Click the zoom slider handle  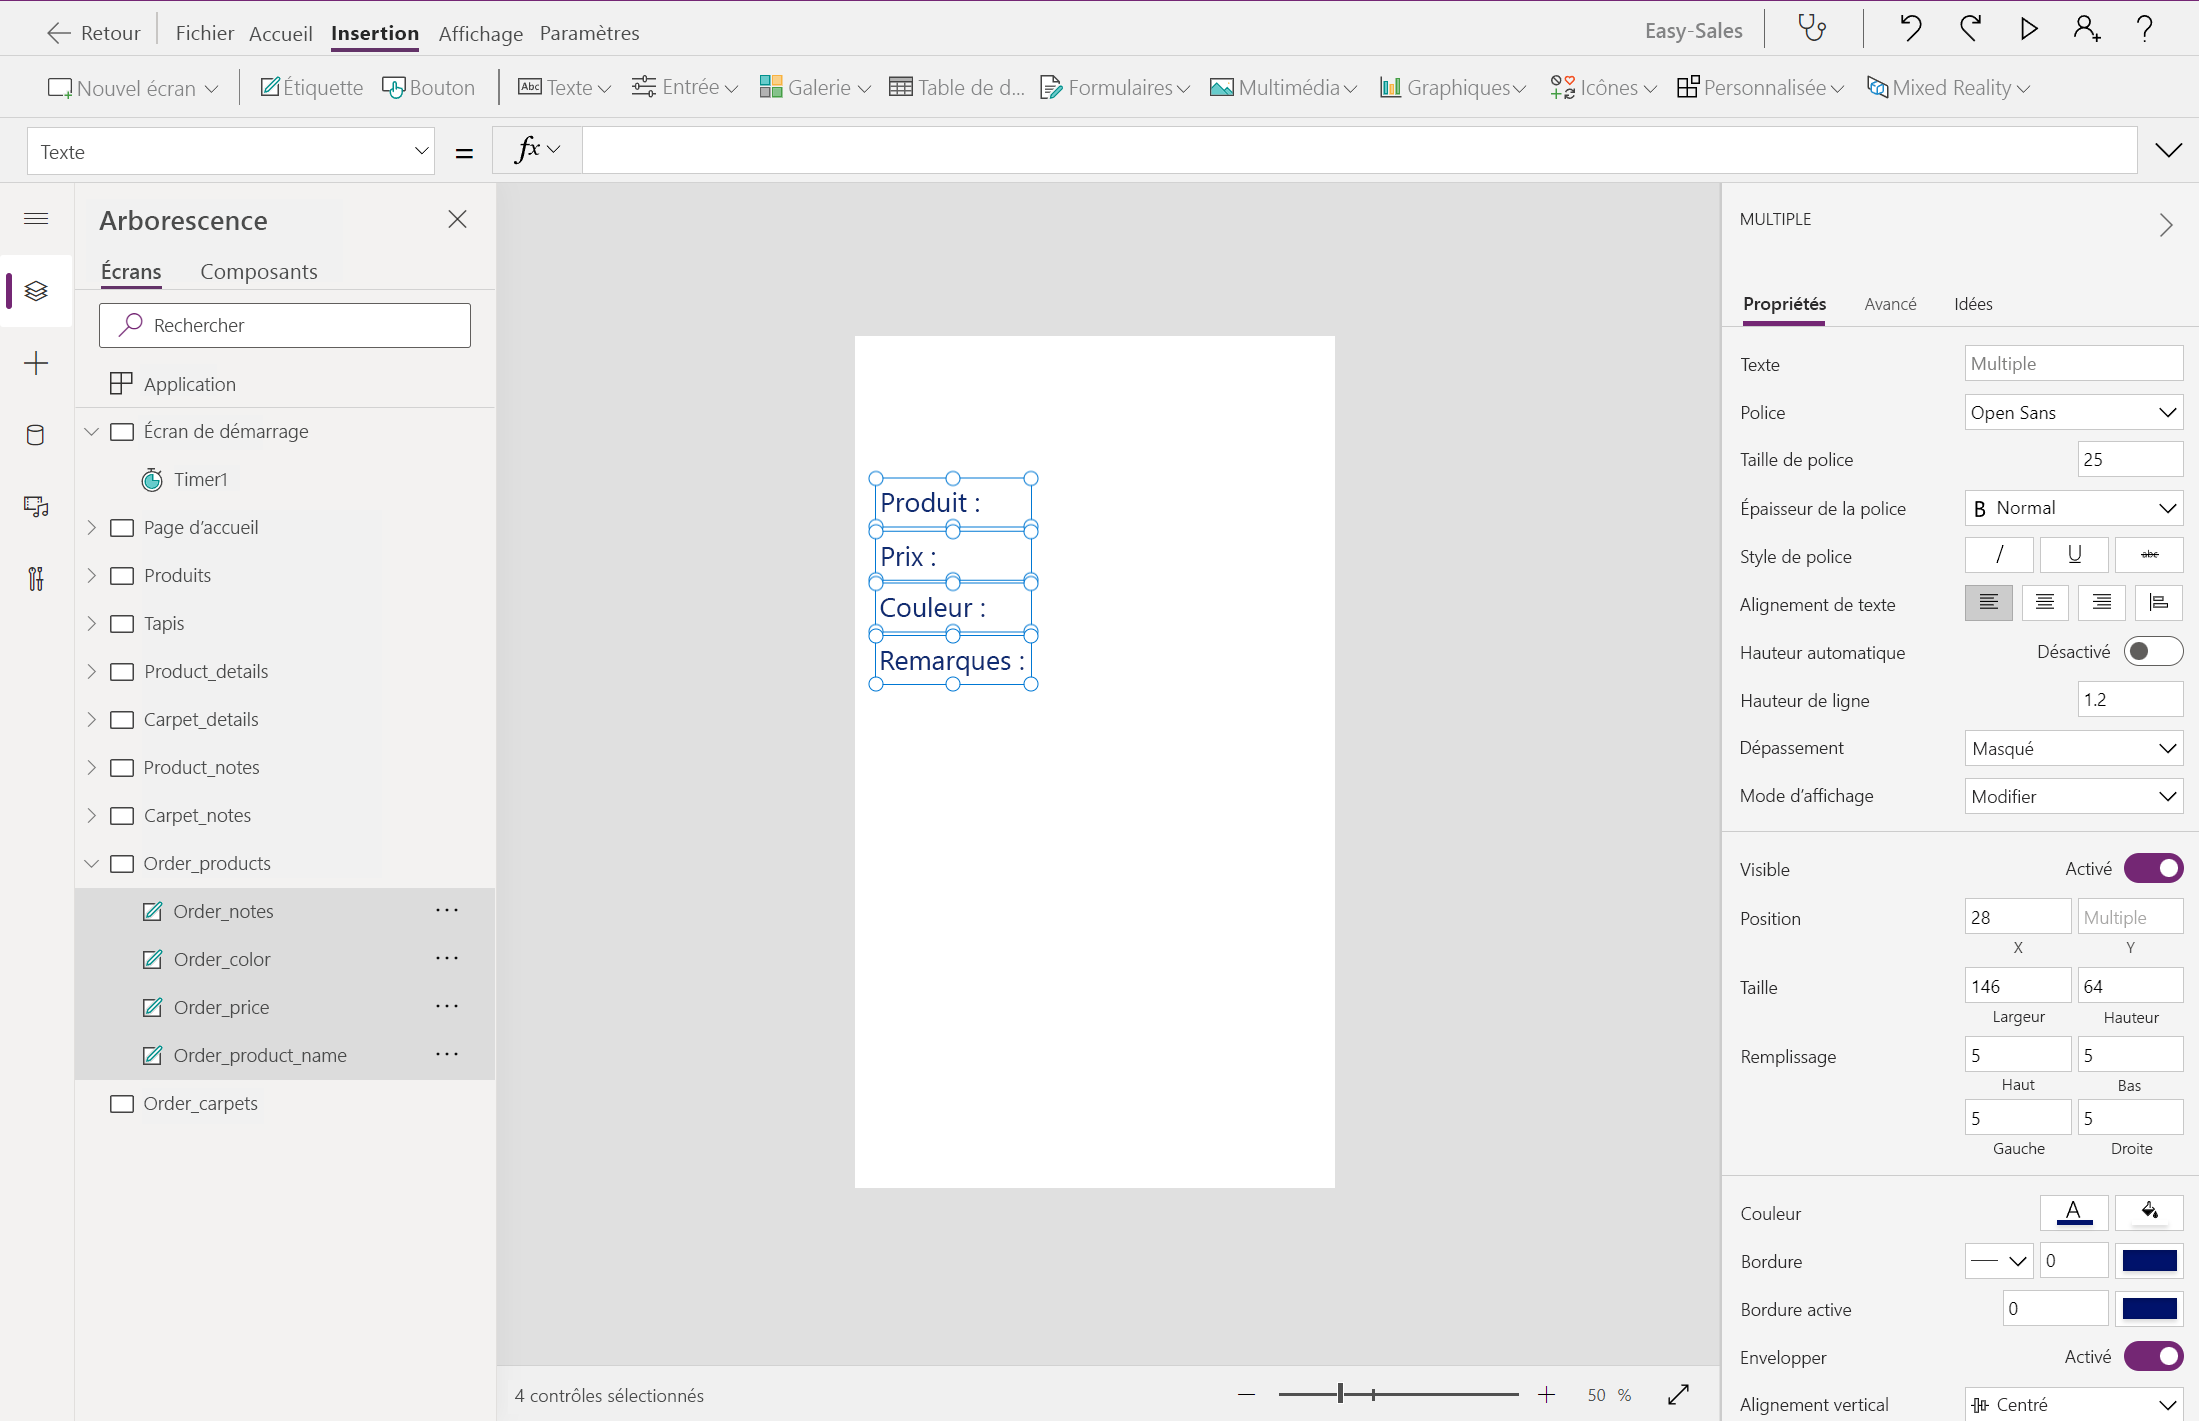tap(1340, 1394)
